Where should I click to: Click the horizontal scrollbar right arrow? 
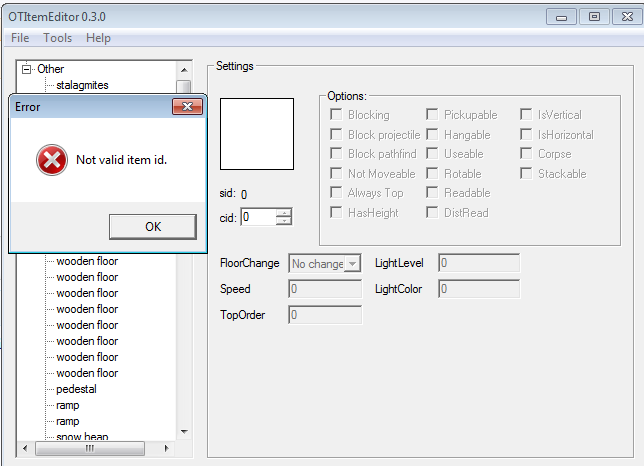(167, 448)
